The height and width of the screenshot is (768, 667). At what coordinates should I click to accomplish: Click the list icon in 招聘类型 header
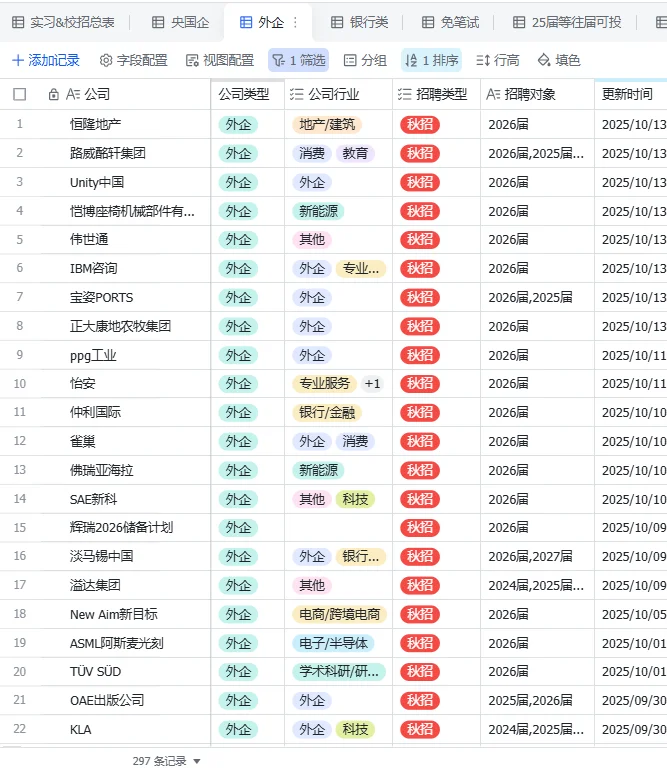click(x=404, y=94)
